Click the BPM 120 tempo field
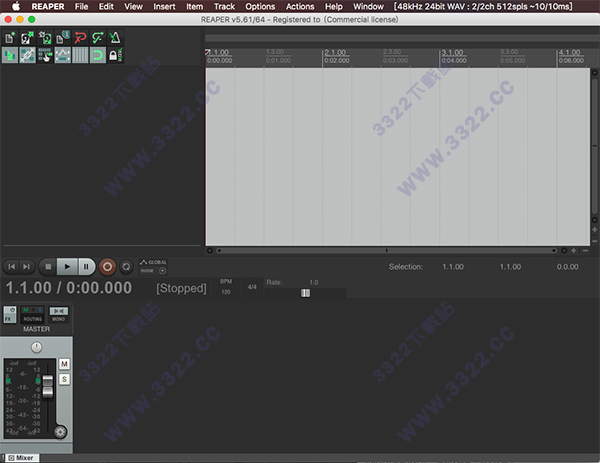The image size is (600, 463). pyautogui.click(x=226, y=287)
